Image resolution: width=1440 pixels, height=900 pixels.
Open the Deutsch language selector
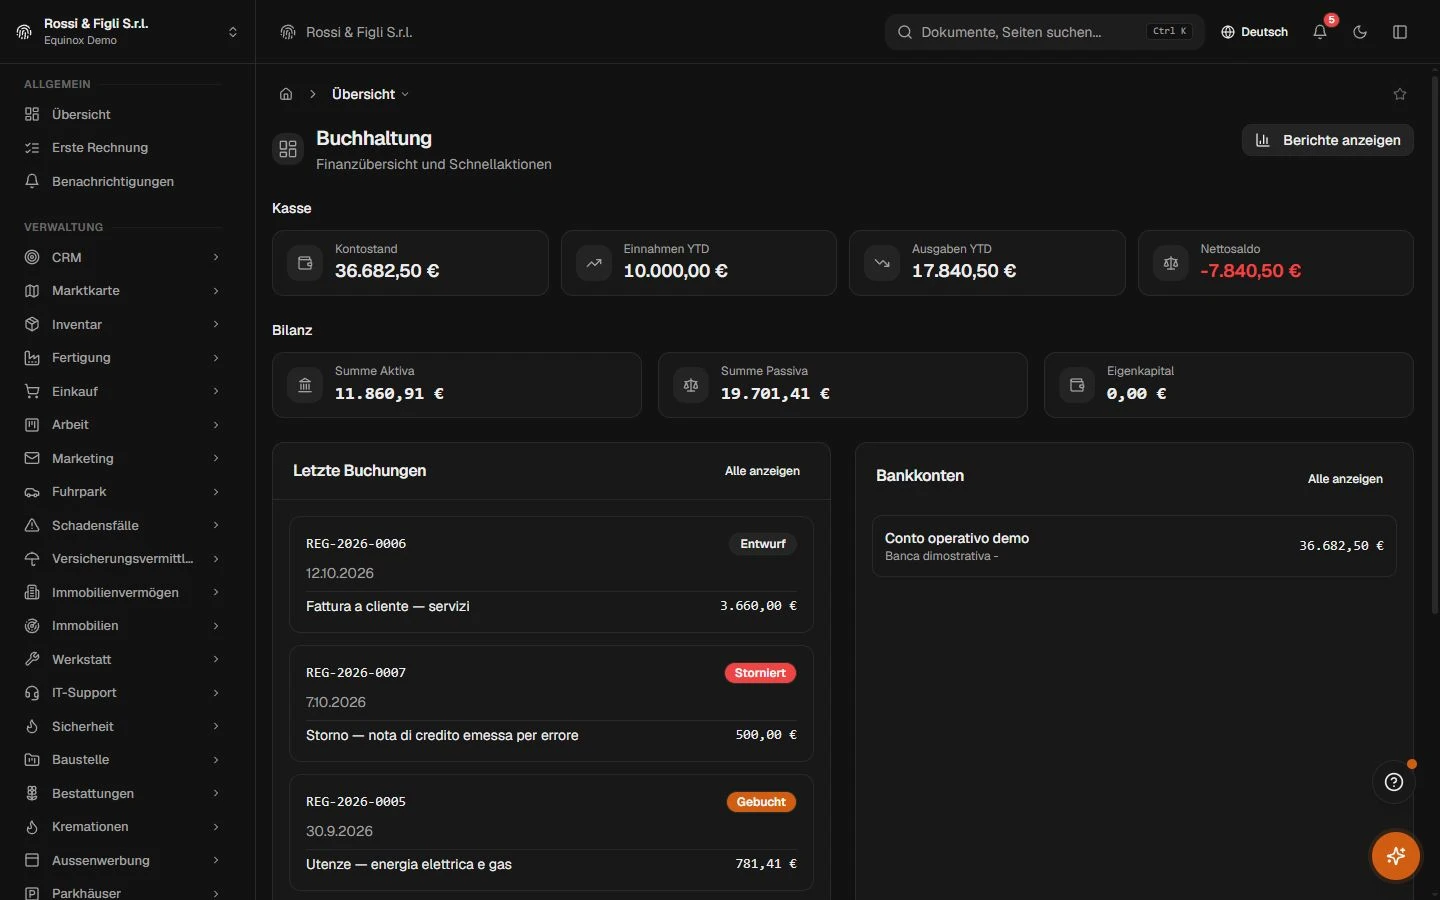click(x=1254, y=32)
